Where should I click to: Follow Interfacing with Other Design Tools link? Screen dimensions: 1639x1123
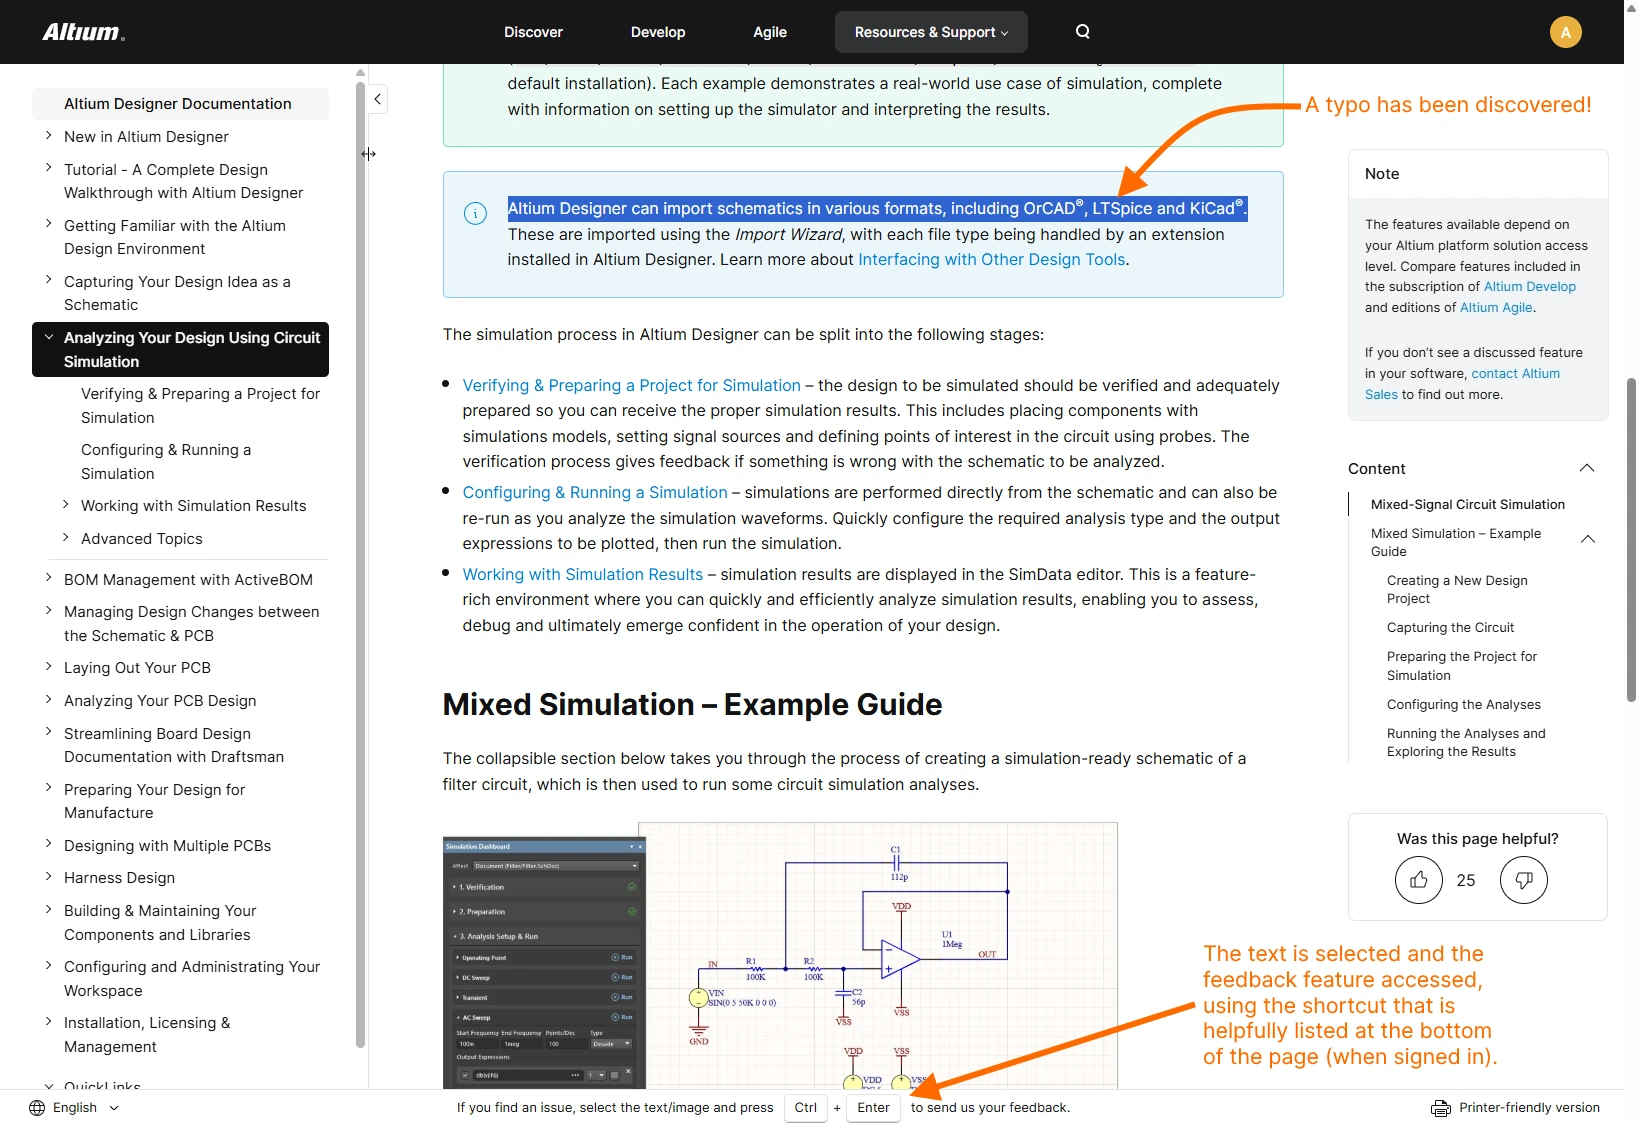992,260
